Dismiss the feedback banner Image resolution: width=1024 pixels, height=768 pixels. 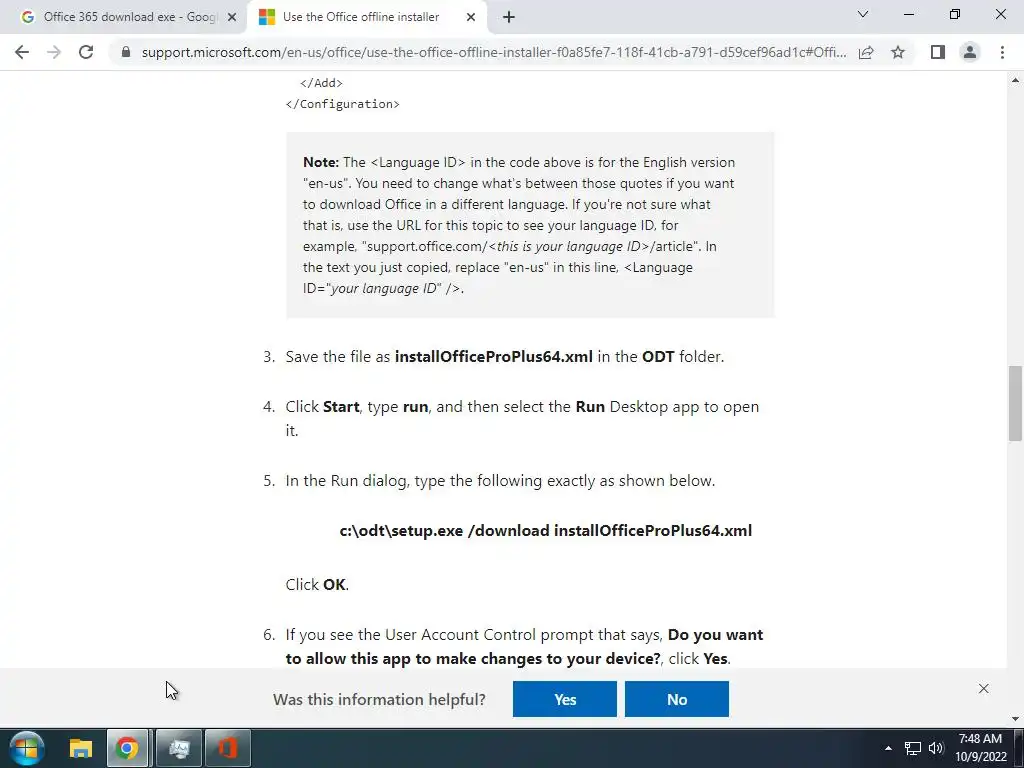pyautogui.click(x=984, y=688)
